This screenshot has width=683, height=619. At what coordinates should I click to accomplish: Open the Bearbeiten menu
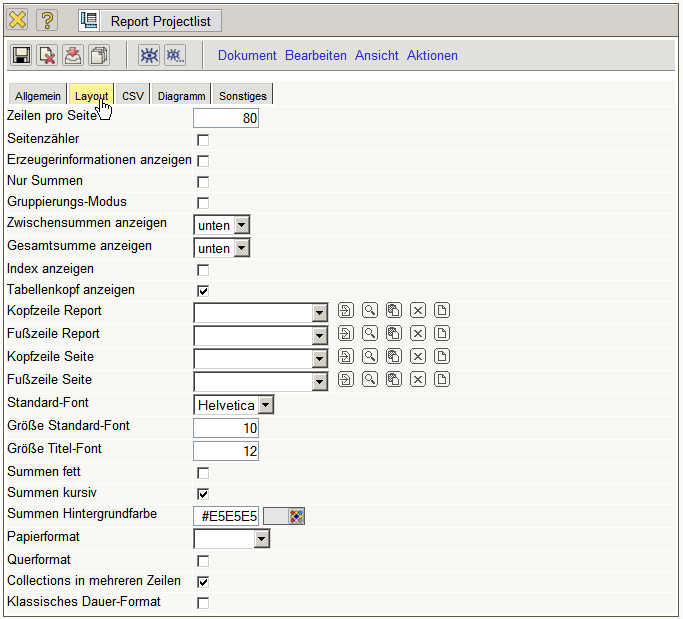click(315, 56)
